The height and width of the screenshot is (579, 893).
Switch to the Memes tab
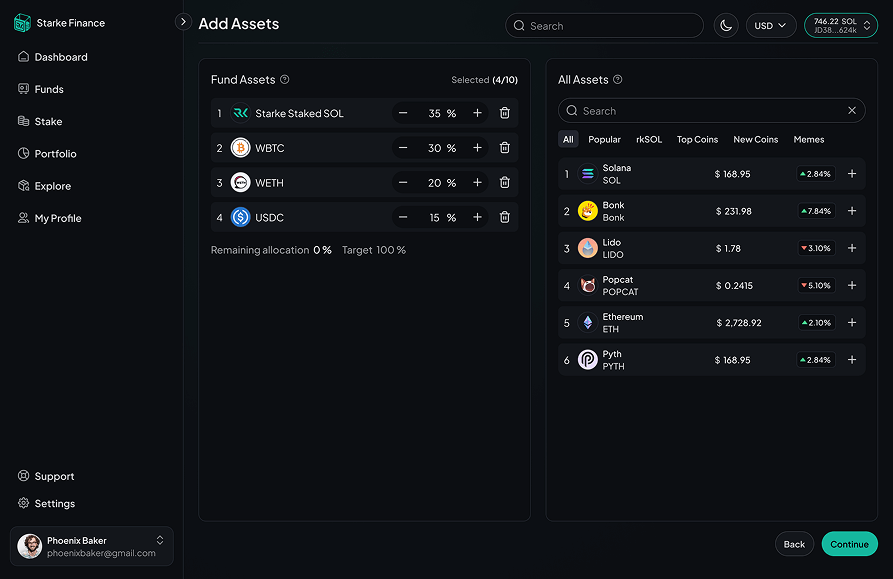tap(809, 139)
